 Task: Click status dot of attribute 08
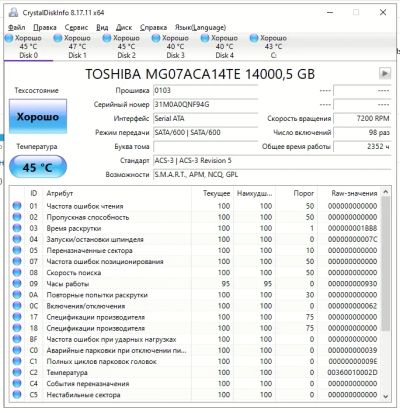(17, 273)
